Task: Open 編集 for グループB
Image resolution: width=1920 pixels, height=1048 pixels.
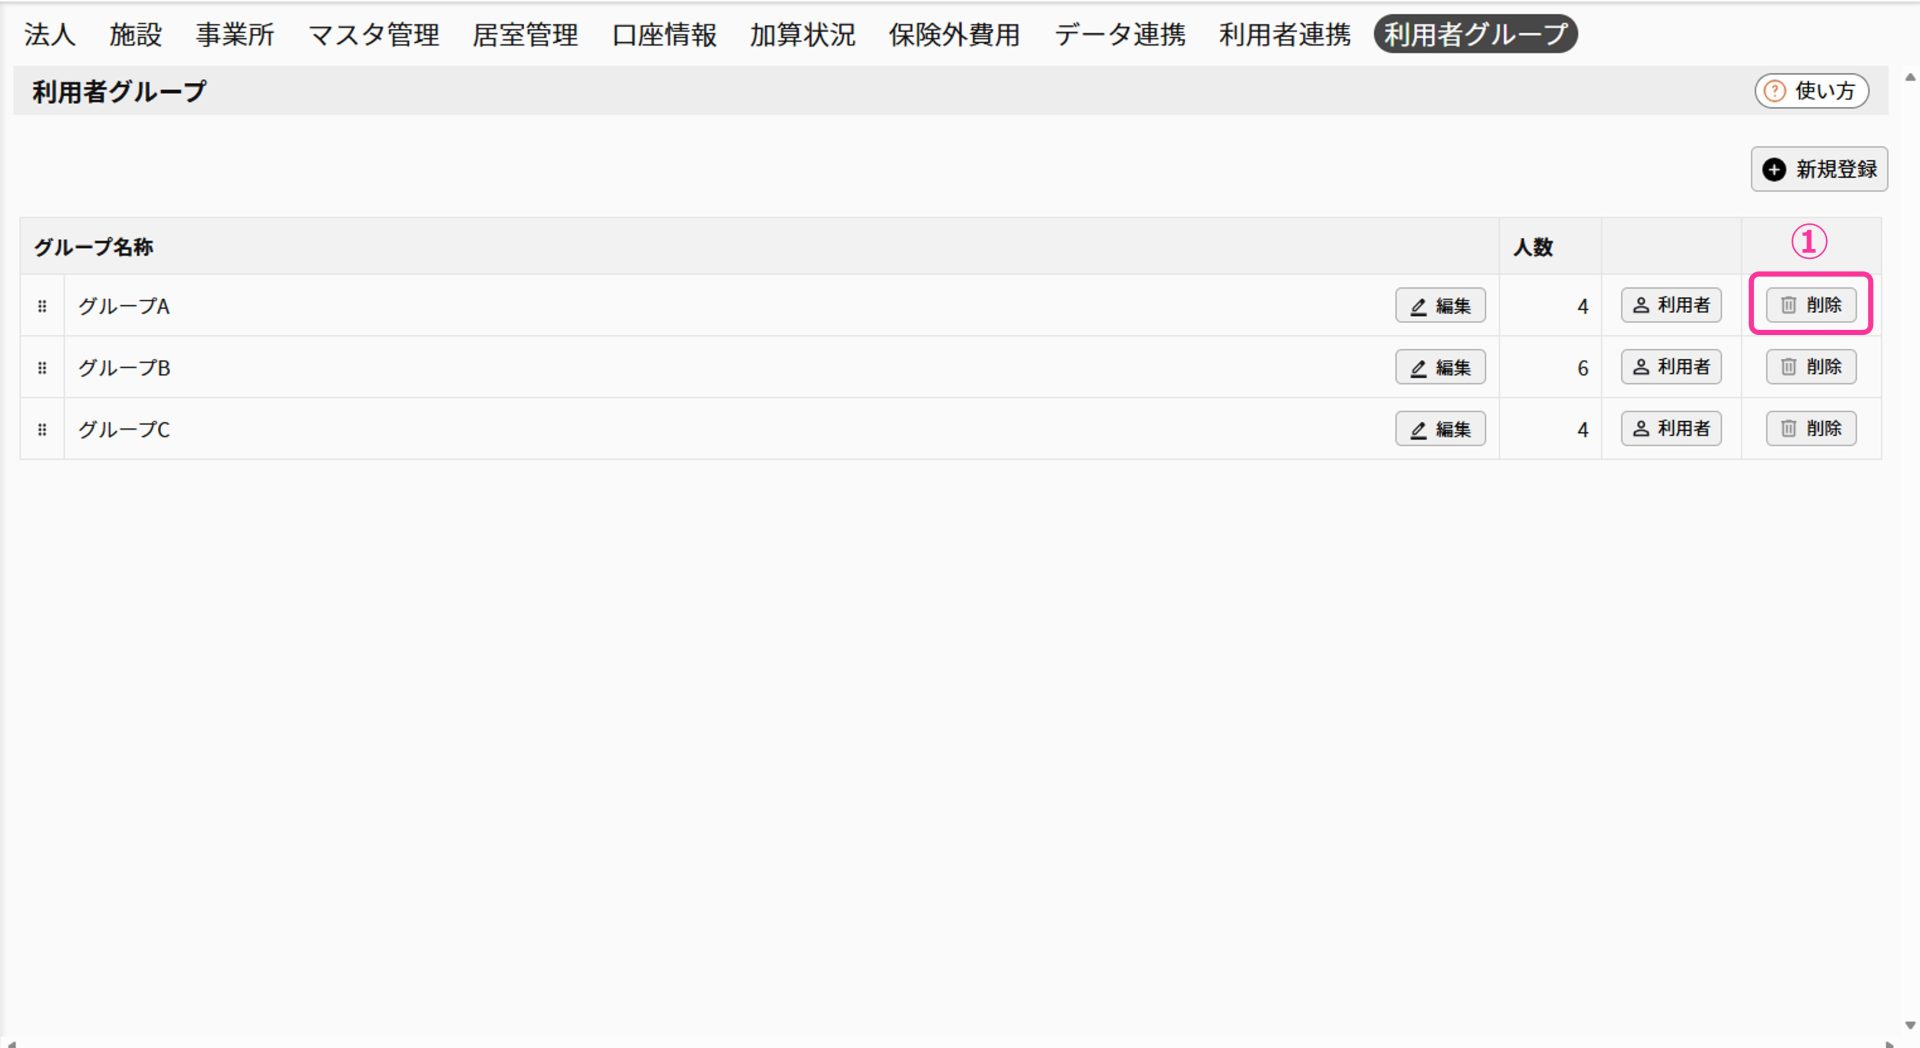Action: pyautogui.click(x=1440, y=368)
